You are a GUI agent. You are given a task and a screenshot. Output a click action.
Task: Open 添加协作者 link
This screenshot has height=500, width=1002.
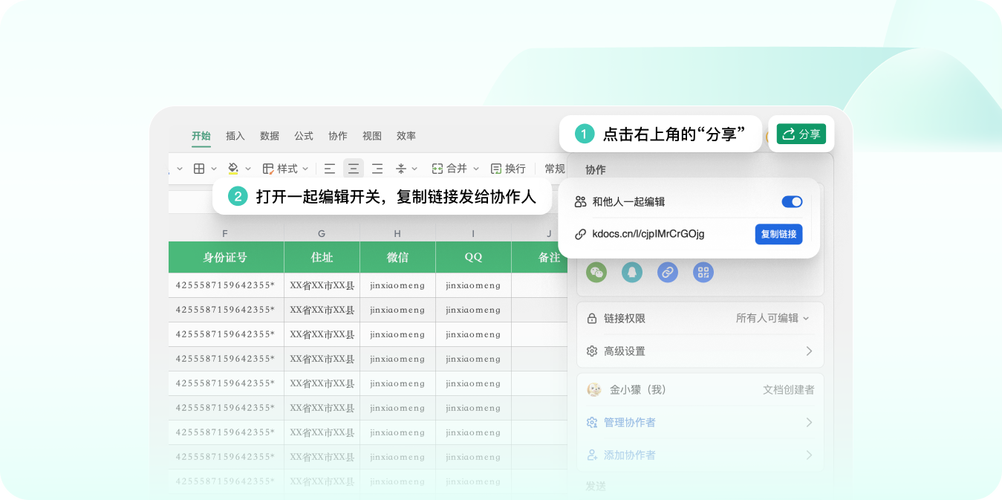pyautogui.click(x=629, y=455)
